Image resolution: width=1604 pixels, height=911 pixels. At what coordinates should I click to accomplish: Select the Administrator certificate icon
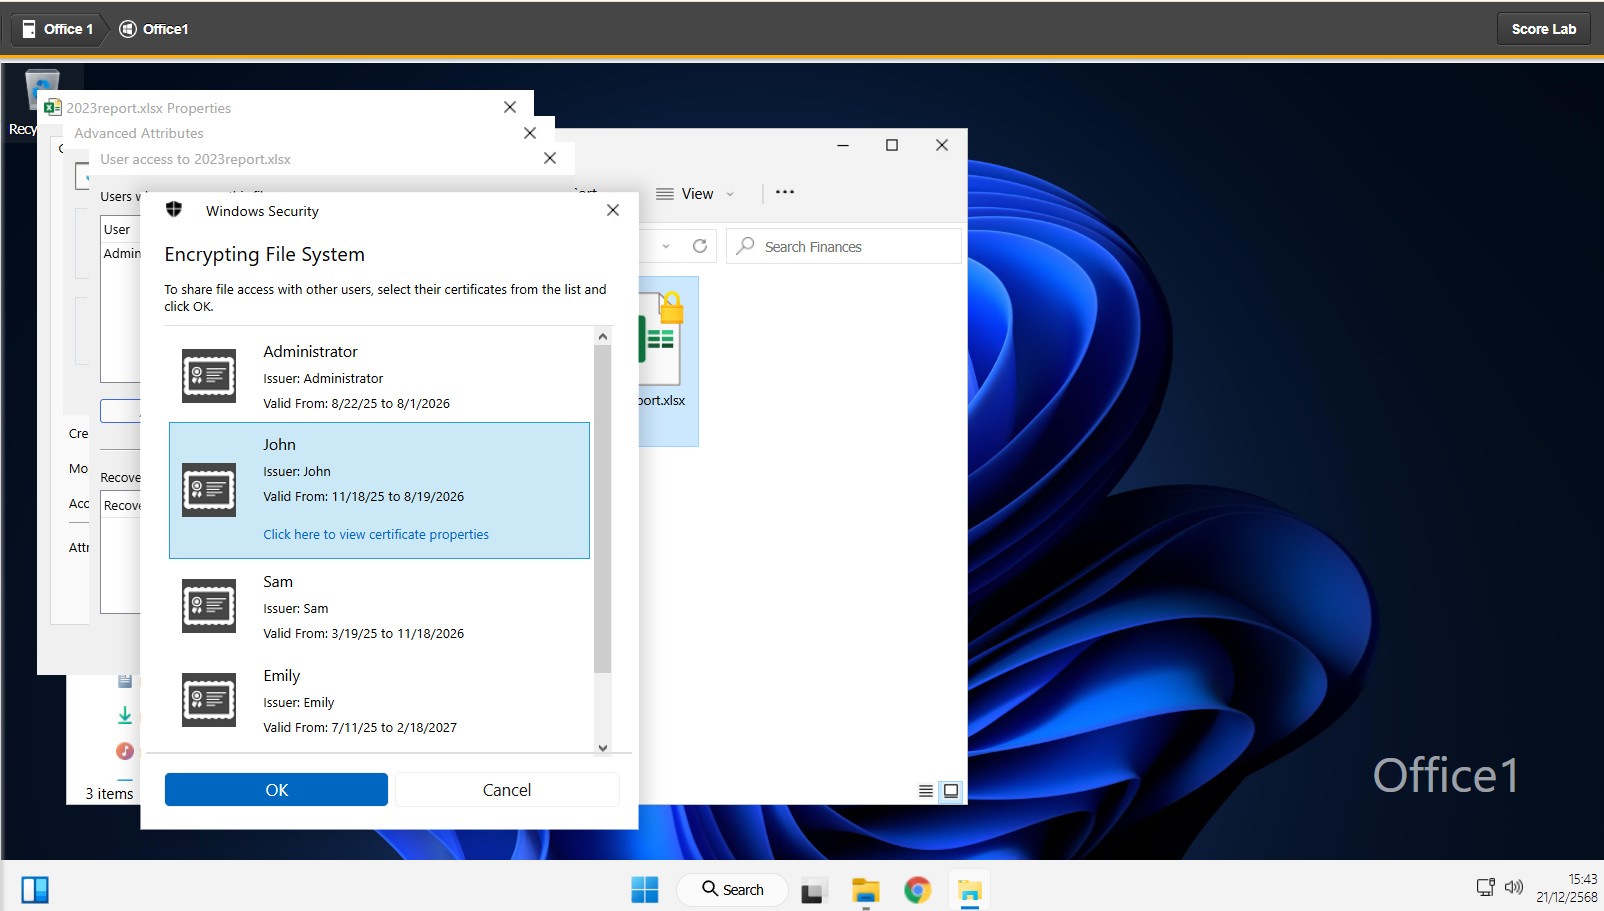click(208, 376)
